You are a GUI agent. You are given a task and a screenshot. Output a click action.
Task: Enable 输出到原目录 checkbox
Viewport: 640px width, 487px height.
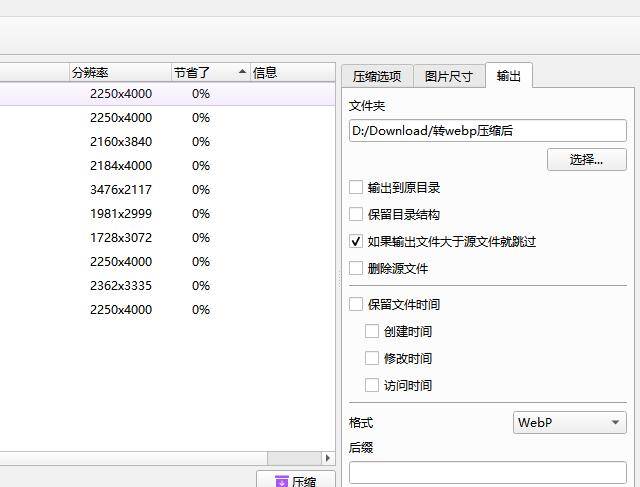tap(356, 188)
